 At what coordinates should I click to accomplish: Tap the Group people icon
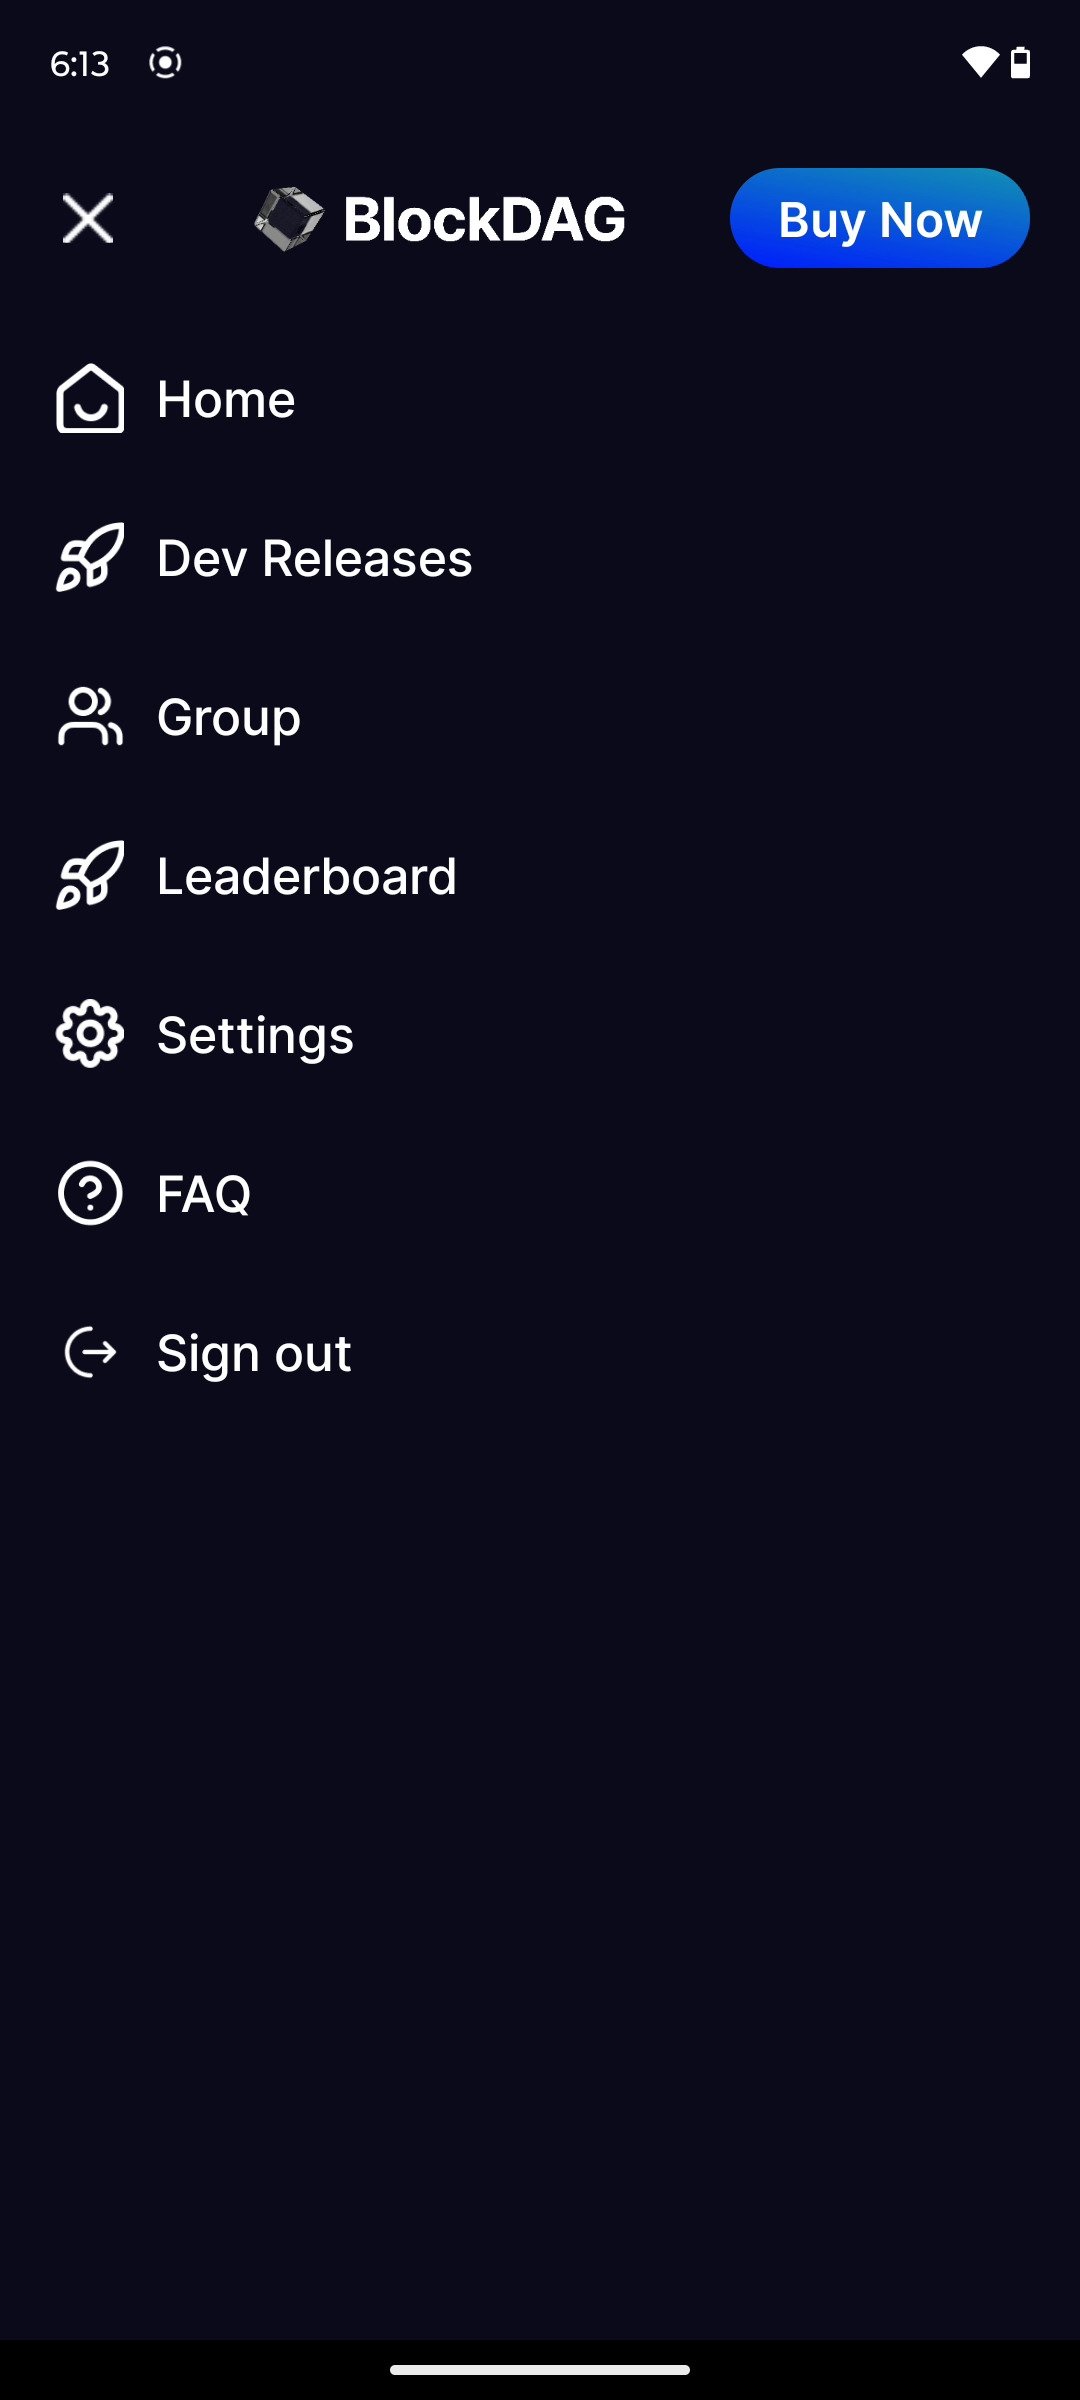click(x=90, y=717)
